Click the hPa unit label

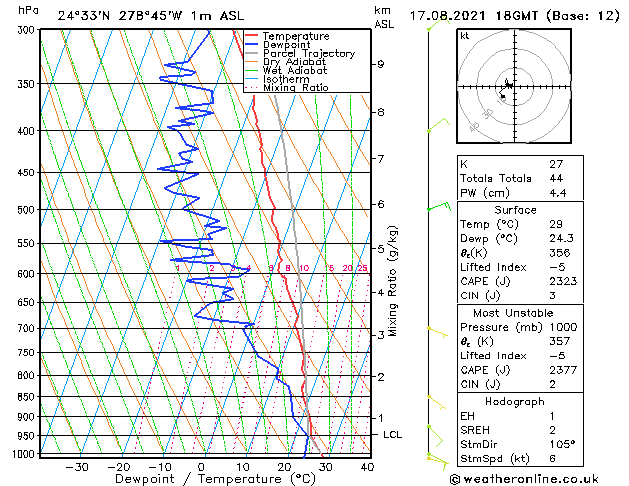pos(28,10)
